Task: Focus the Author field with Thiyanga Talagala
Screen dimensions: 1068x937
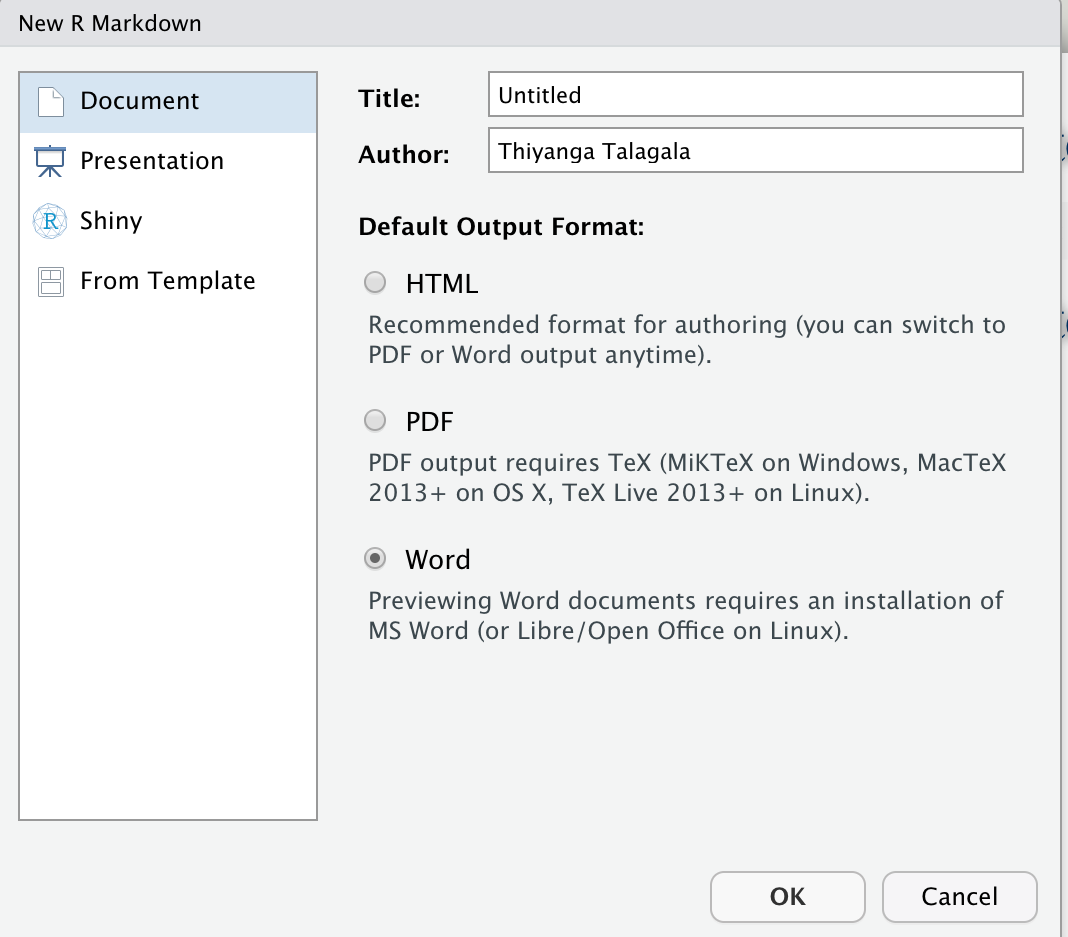Action: (755, 151)
